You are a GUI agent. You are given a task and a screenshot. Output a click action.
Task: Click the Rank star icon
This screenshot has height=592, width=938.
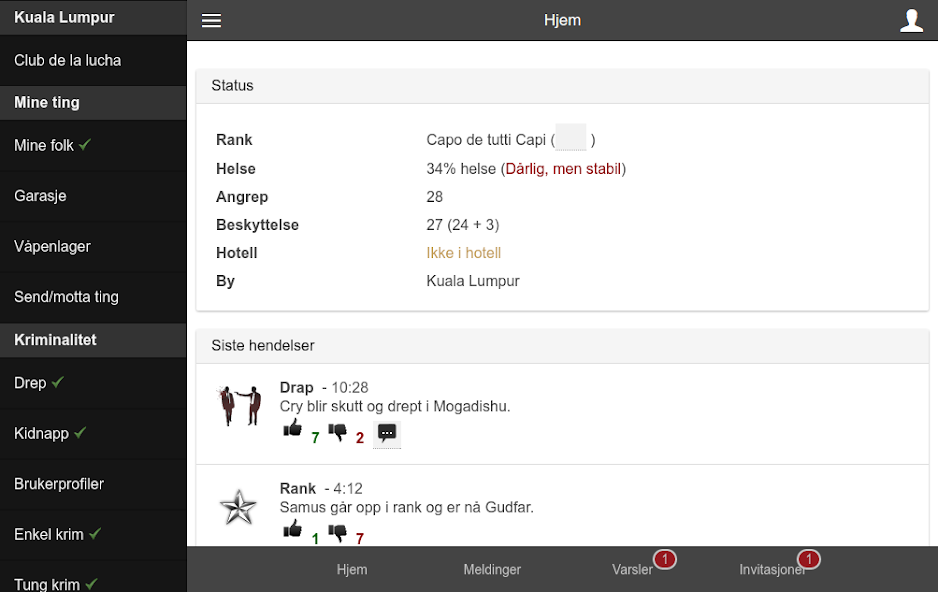click(x=238, y=507)
